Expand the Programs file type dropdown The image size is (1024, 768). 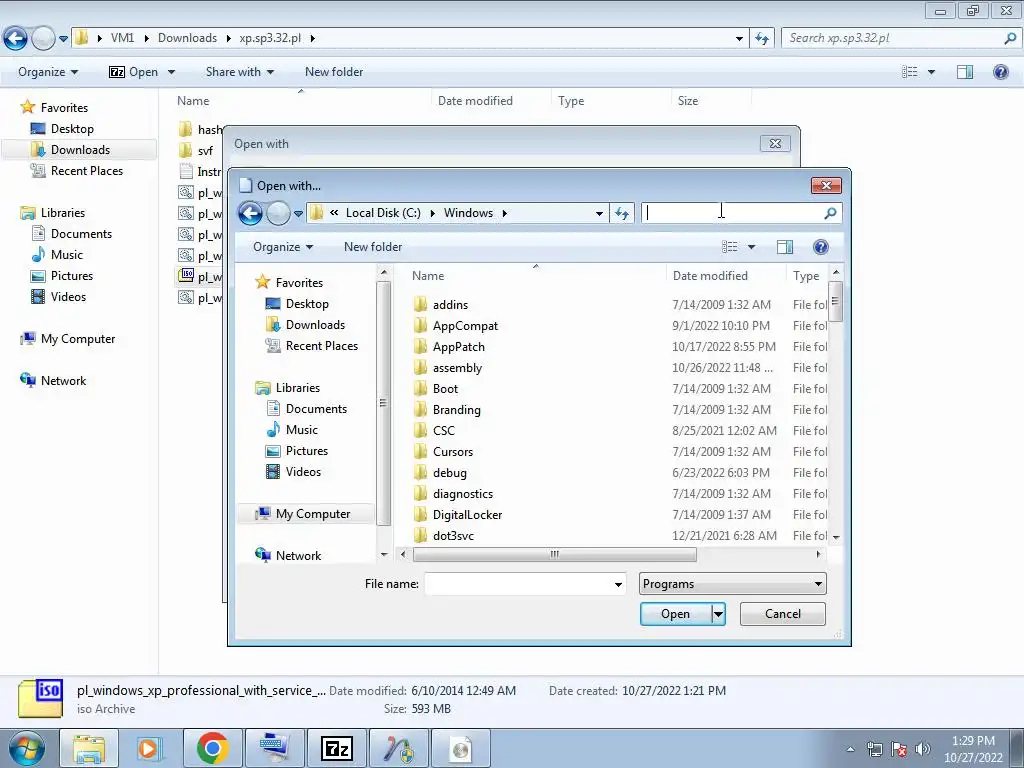point(818,584)
